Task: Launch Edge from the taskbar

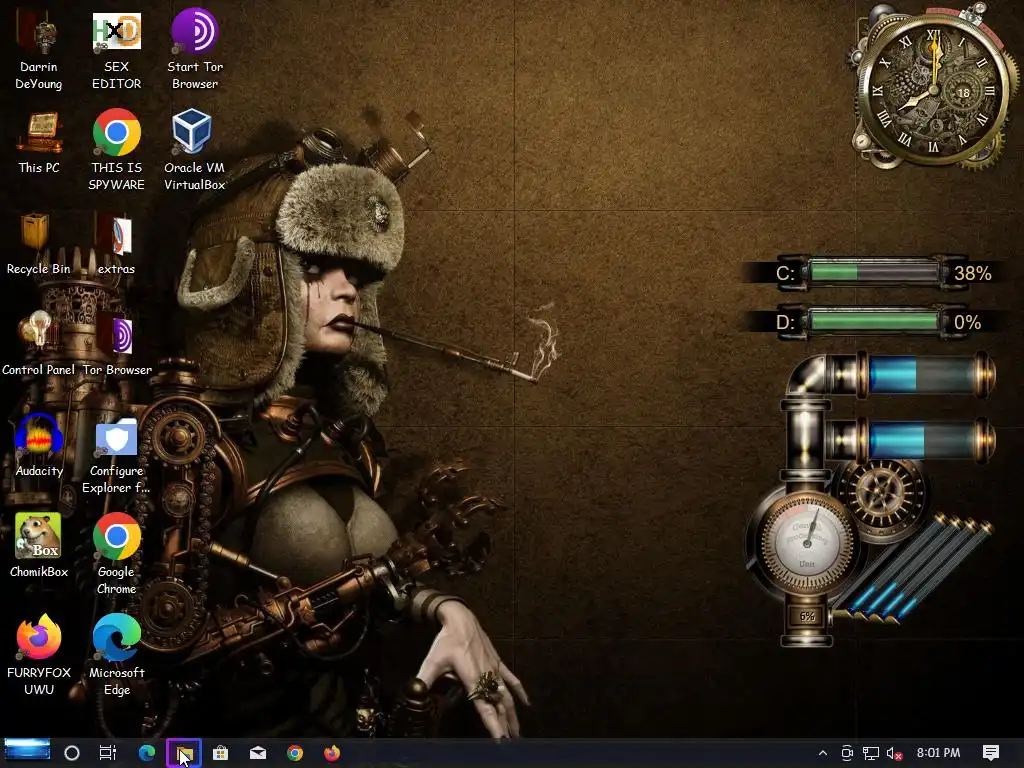Action: pos(147,753)
